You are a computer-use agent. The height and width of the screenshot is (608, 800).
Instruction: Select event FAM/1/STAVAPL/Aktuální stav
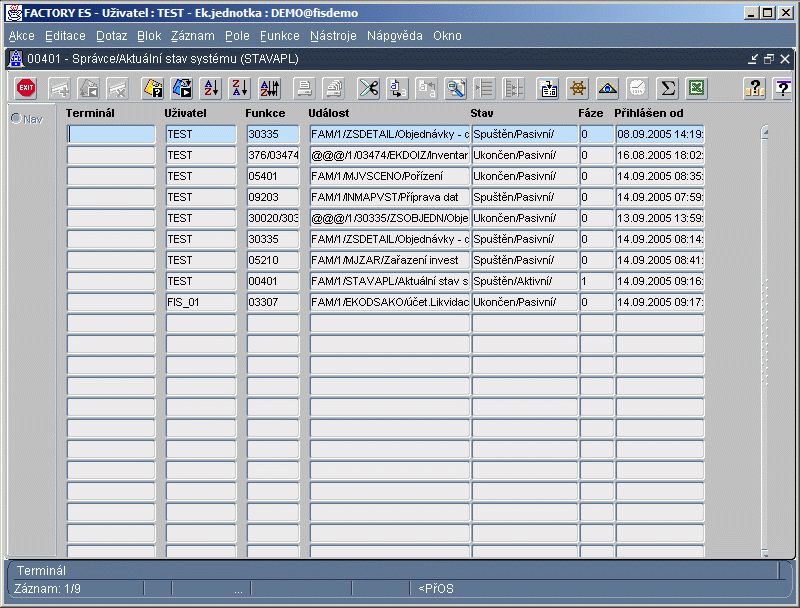(x=390, y=281)
